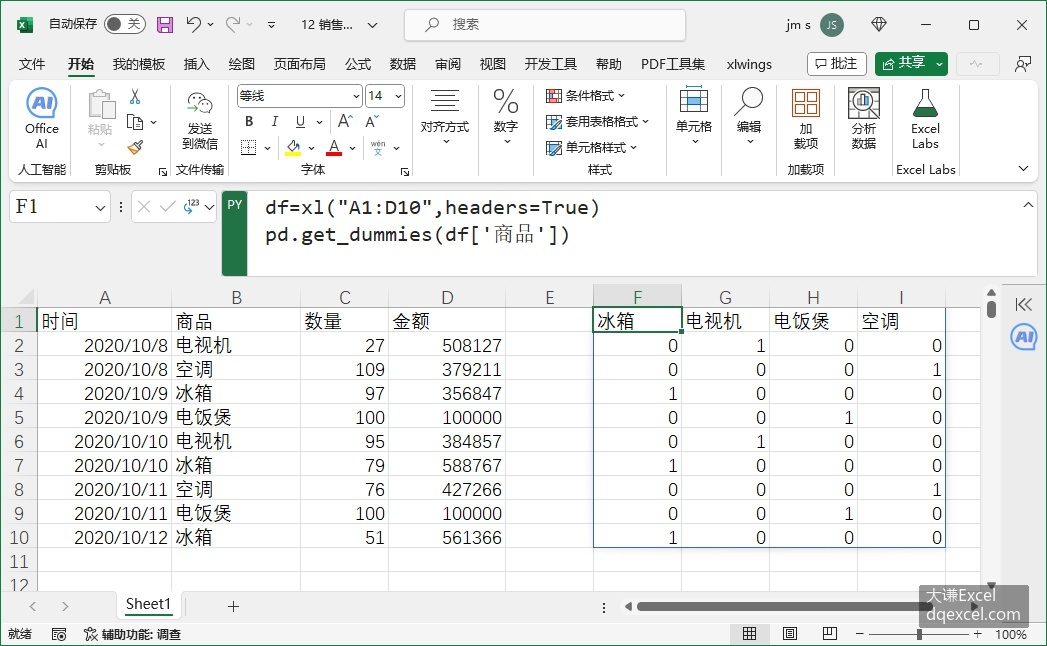Toggle the AutoSave switch
This screenshot has width=1047, height=646.
pyautogui.click(x=124, y=25)
